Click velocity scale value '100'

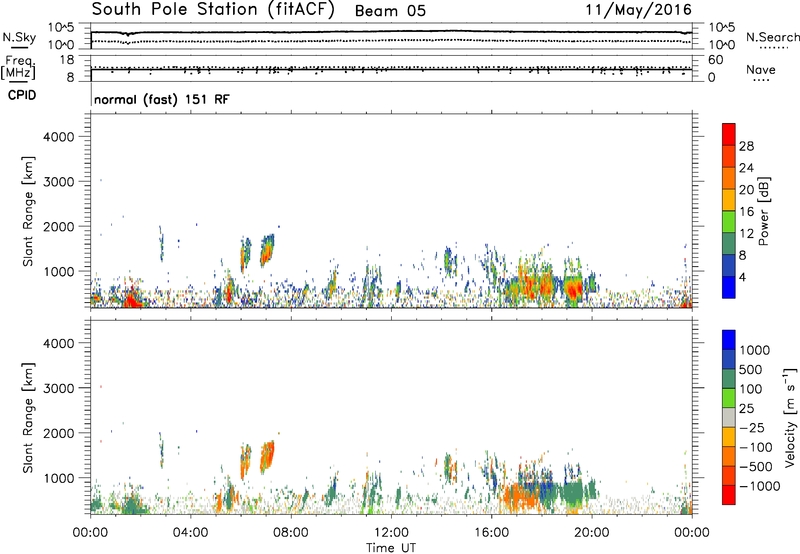751,389
